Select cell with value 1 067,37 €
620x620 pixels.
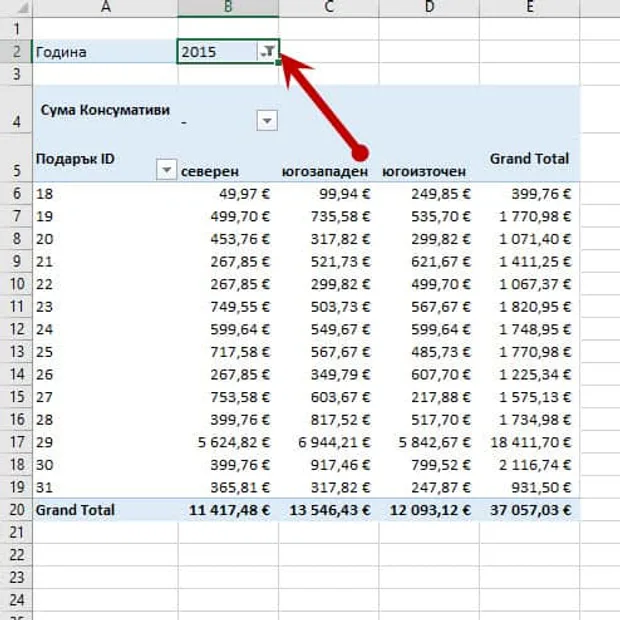pos(529,284)
